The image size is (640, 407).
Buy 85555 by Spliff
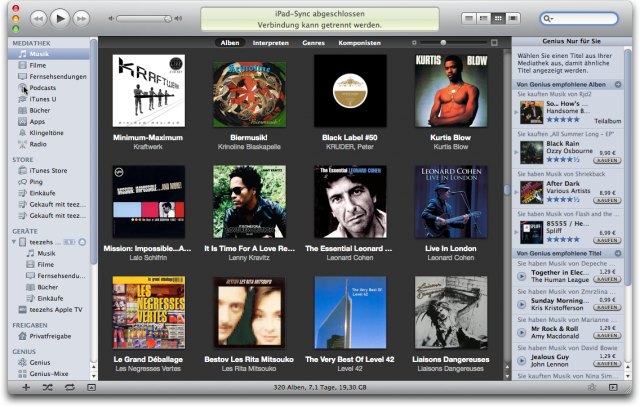607,240
